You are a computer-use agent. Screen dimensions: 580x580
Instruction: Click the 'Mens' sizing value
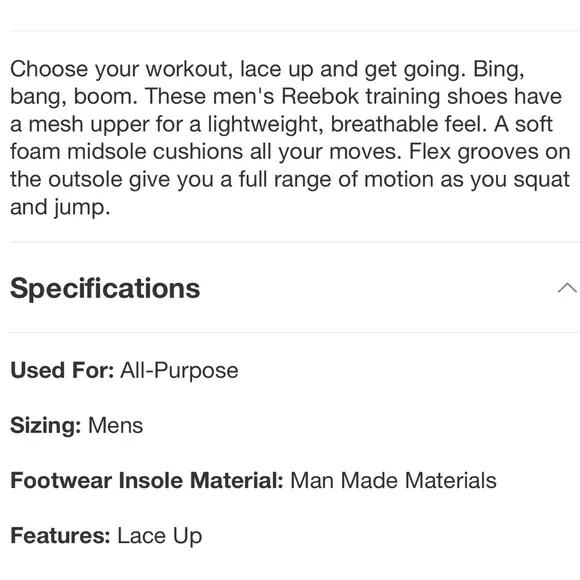115,425
